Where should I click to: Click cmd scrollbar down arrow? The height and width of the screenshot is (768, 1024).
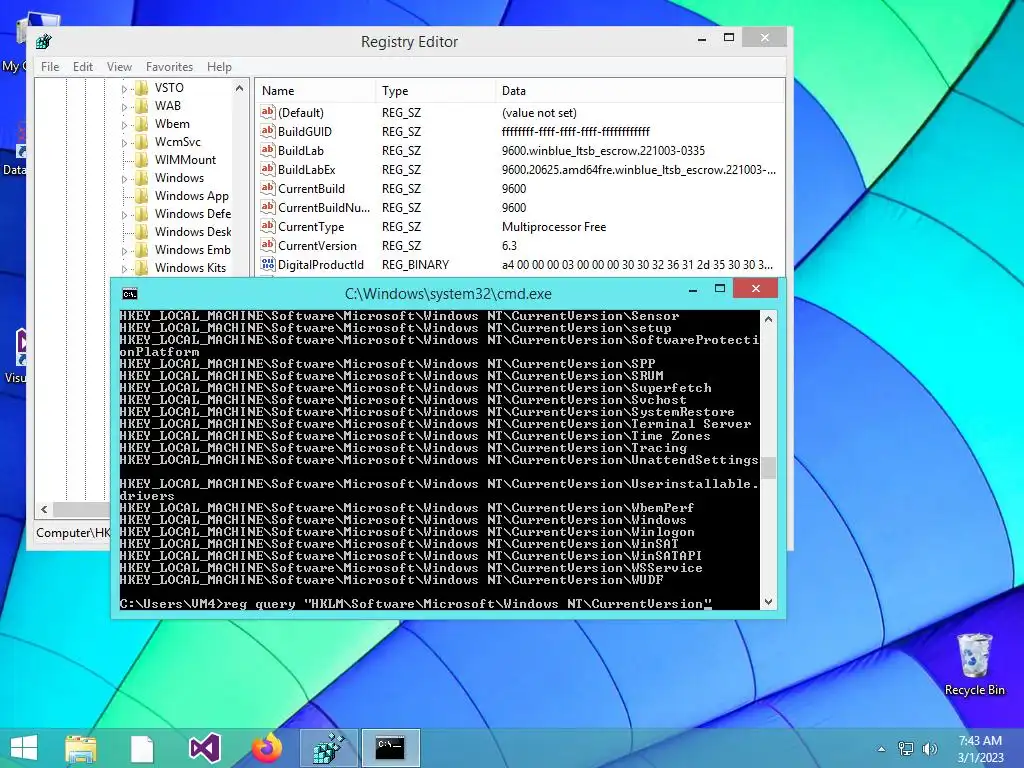[x=768, y=601]
